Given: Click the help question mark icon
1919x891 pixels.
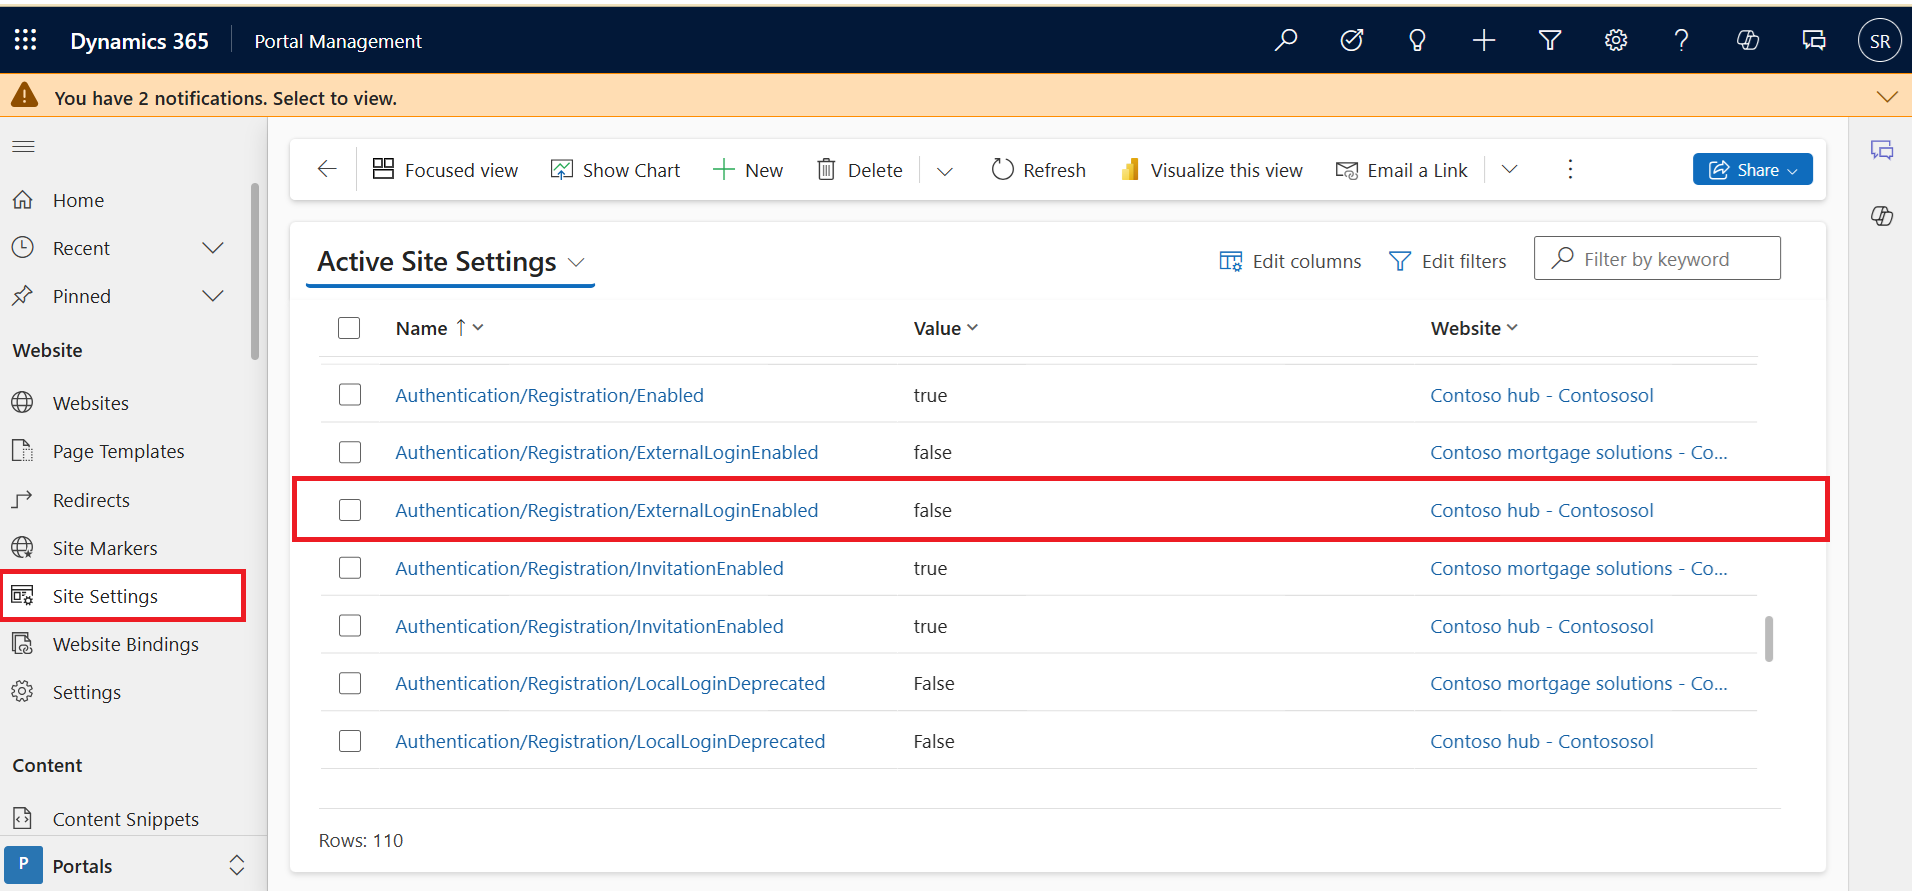Looking at the screenshot, I should coord(1681,40).
